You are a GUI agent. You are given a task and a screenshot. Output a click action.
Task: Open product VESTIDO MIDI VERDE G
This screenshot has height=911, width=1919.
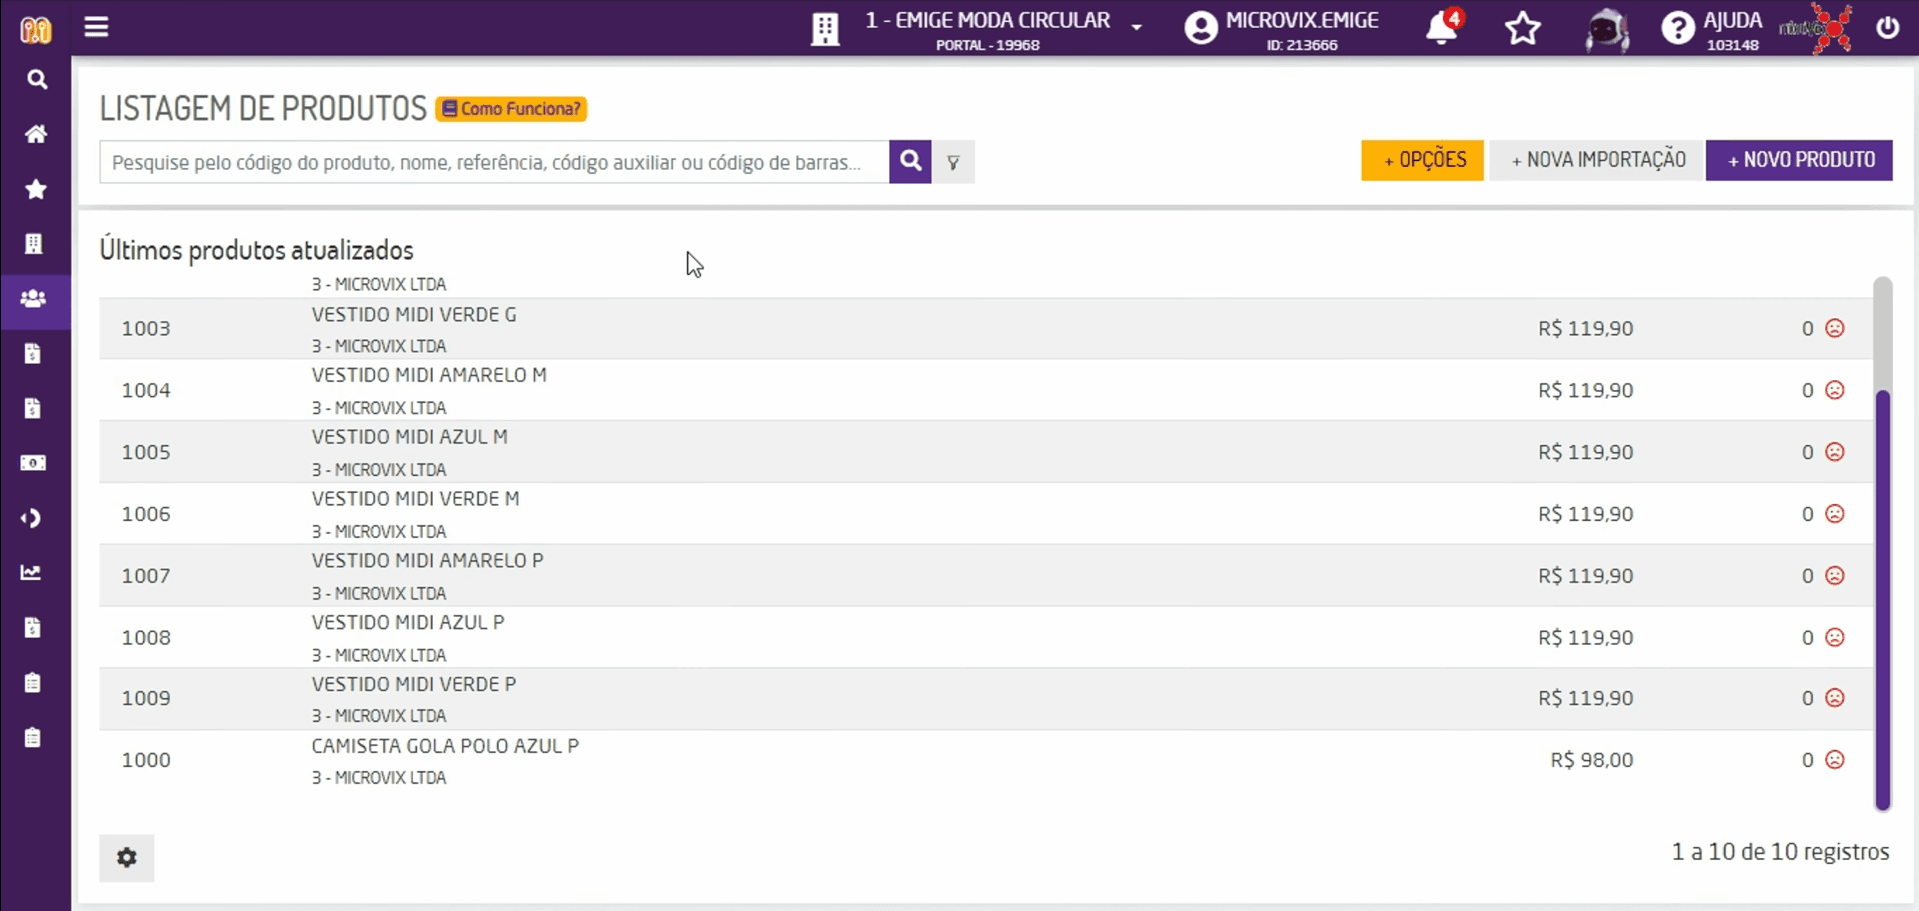pyautogui.click(x=414, y=315)
